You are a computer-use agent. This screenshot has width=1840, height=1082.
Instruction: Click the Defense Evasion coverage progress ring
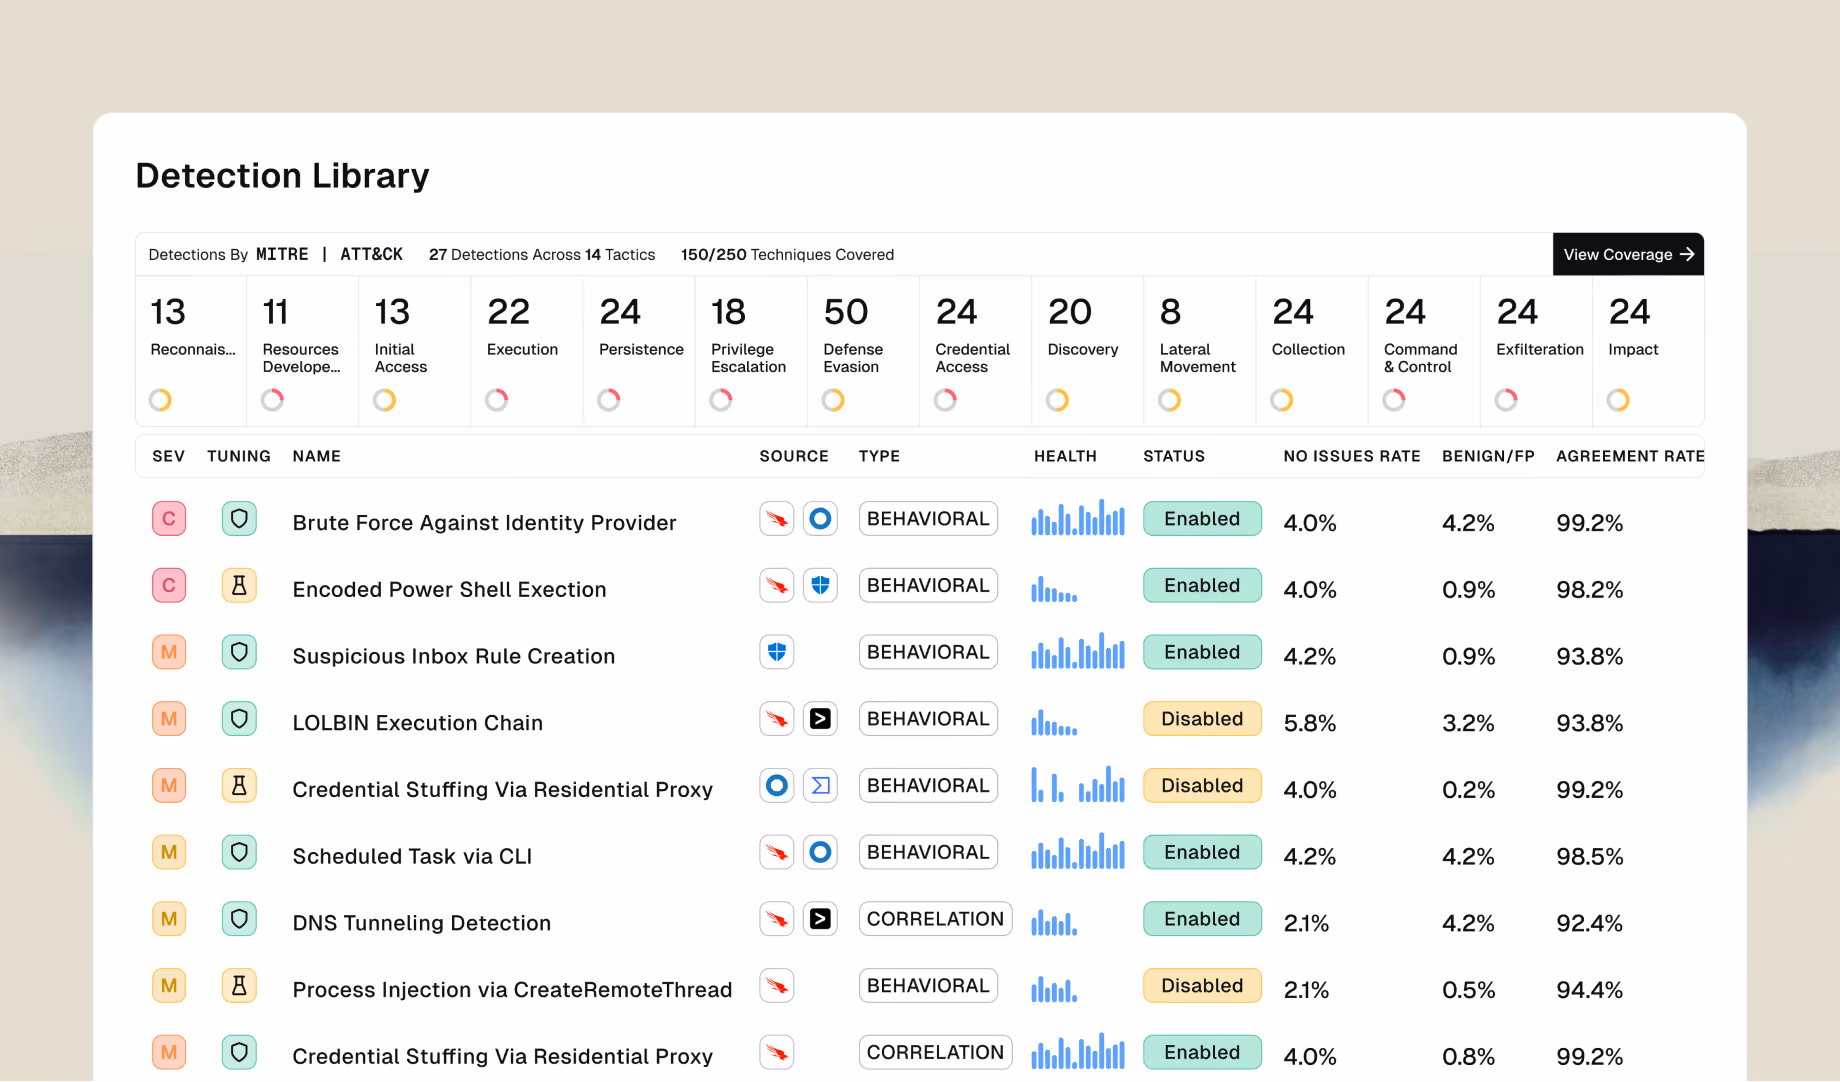point(833,400)
